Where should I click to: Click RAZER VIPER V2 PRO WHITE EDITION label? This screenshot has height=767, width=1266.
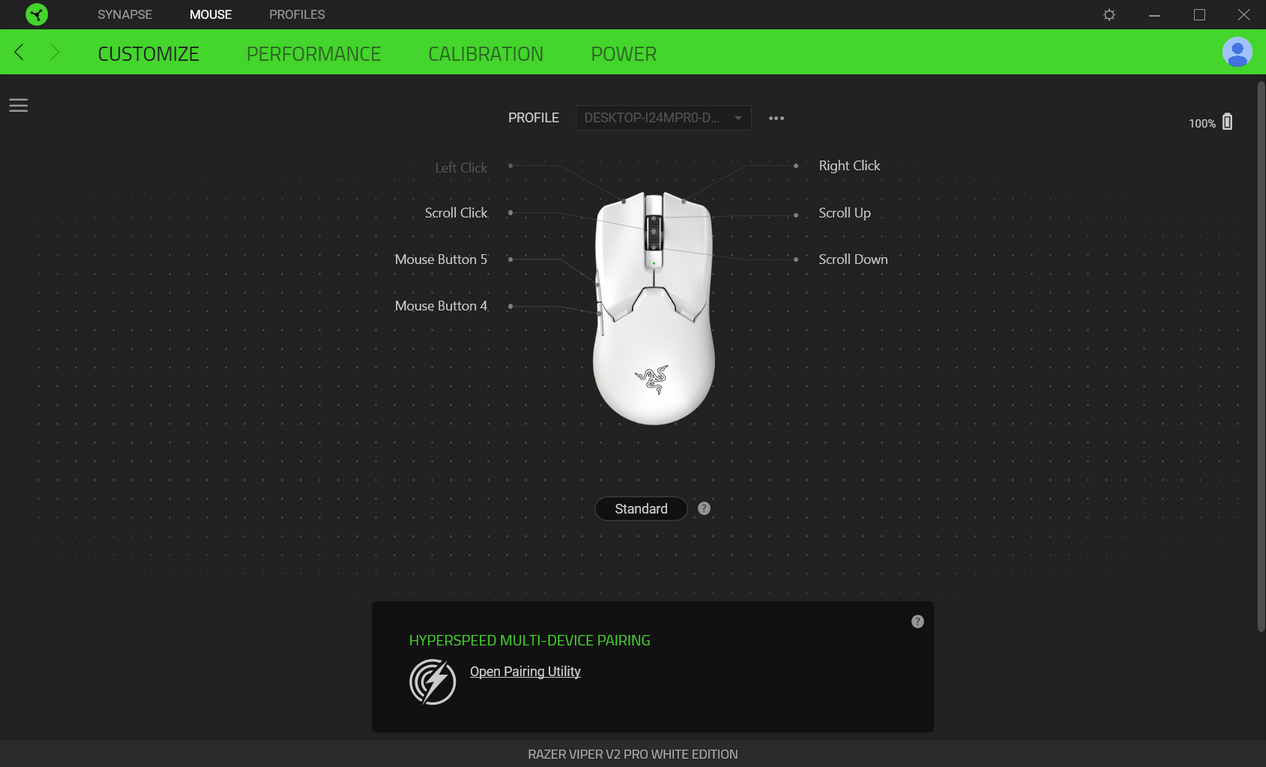633,754
